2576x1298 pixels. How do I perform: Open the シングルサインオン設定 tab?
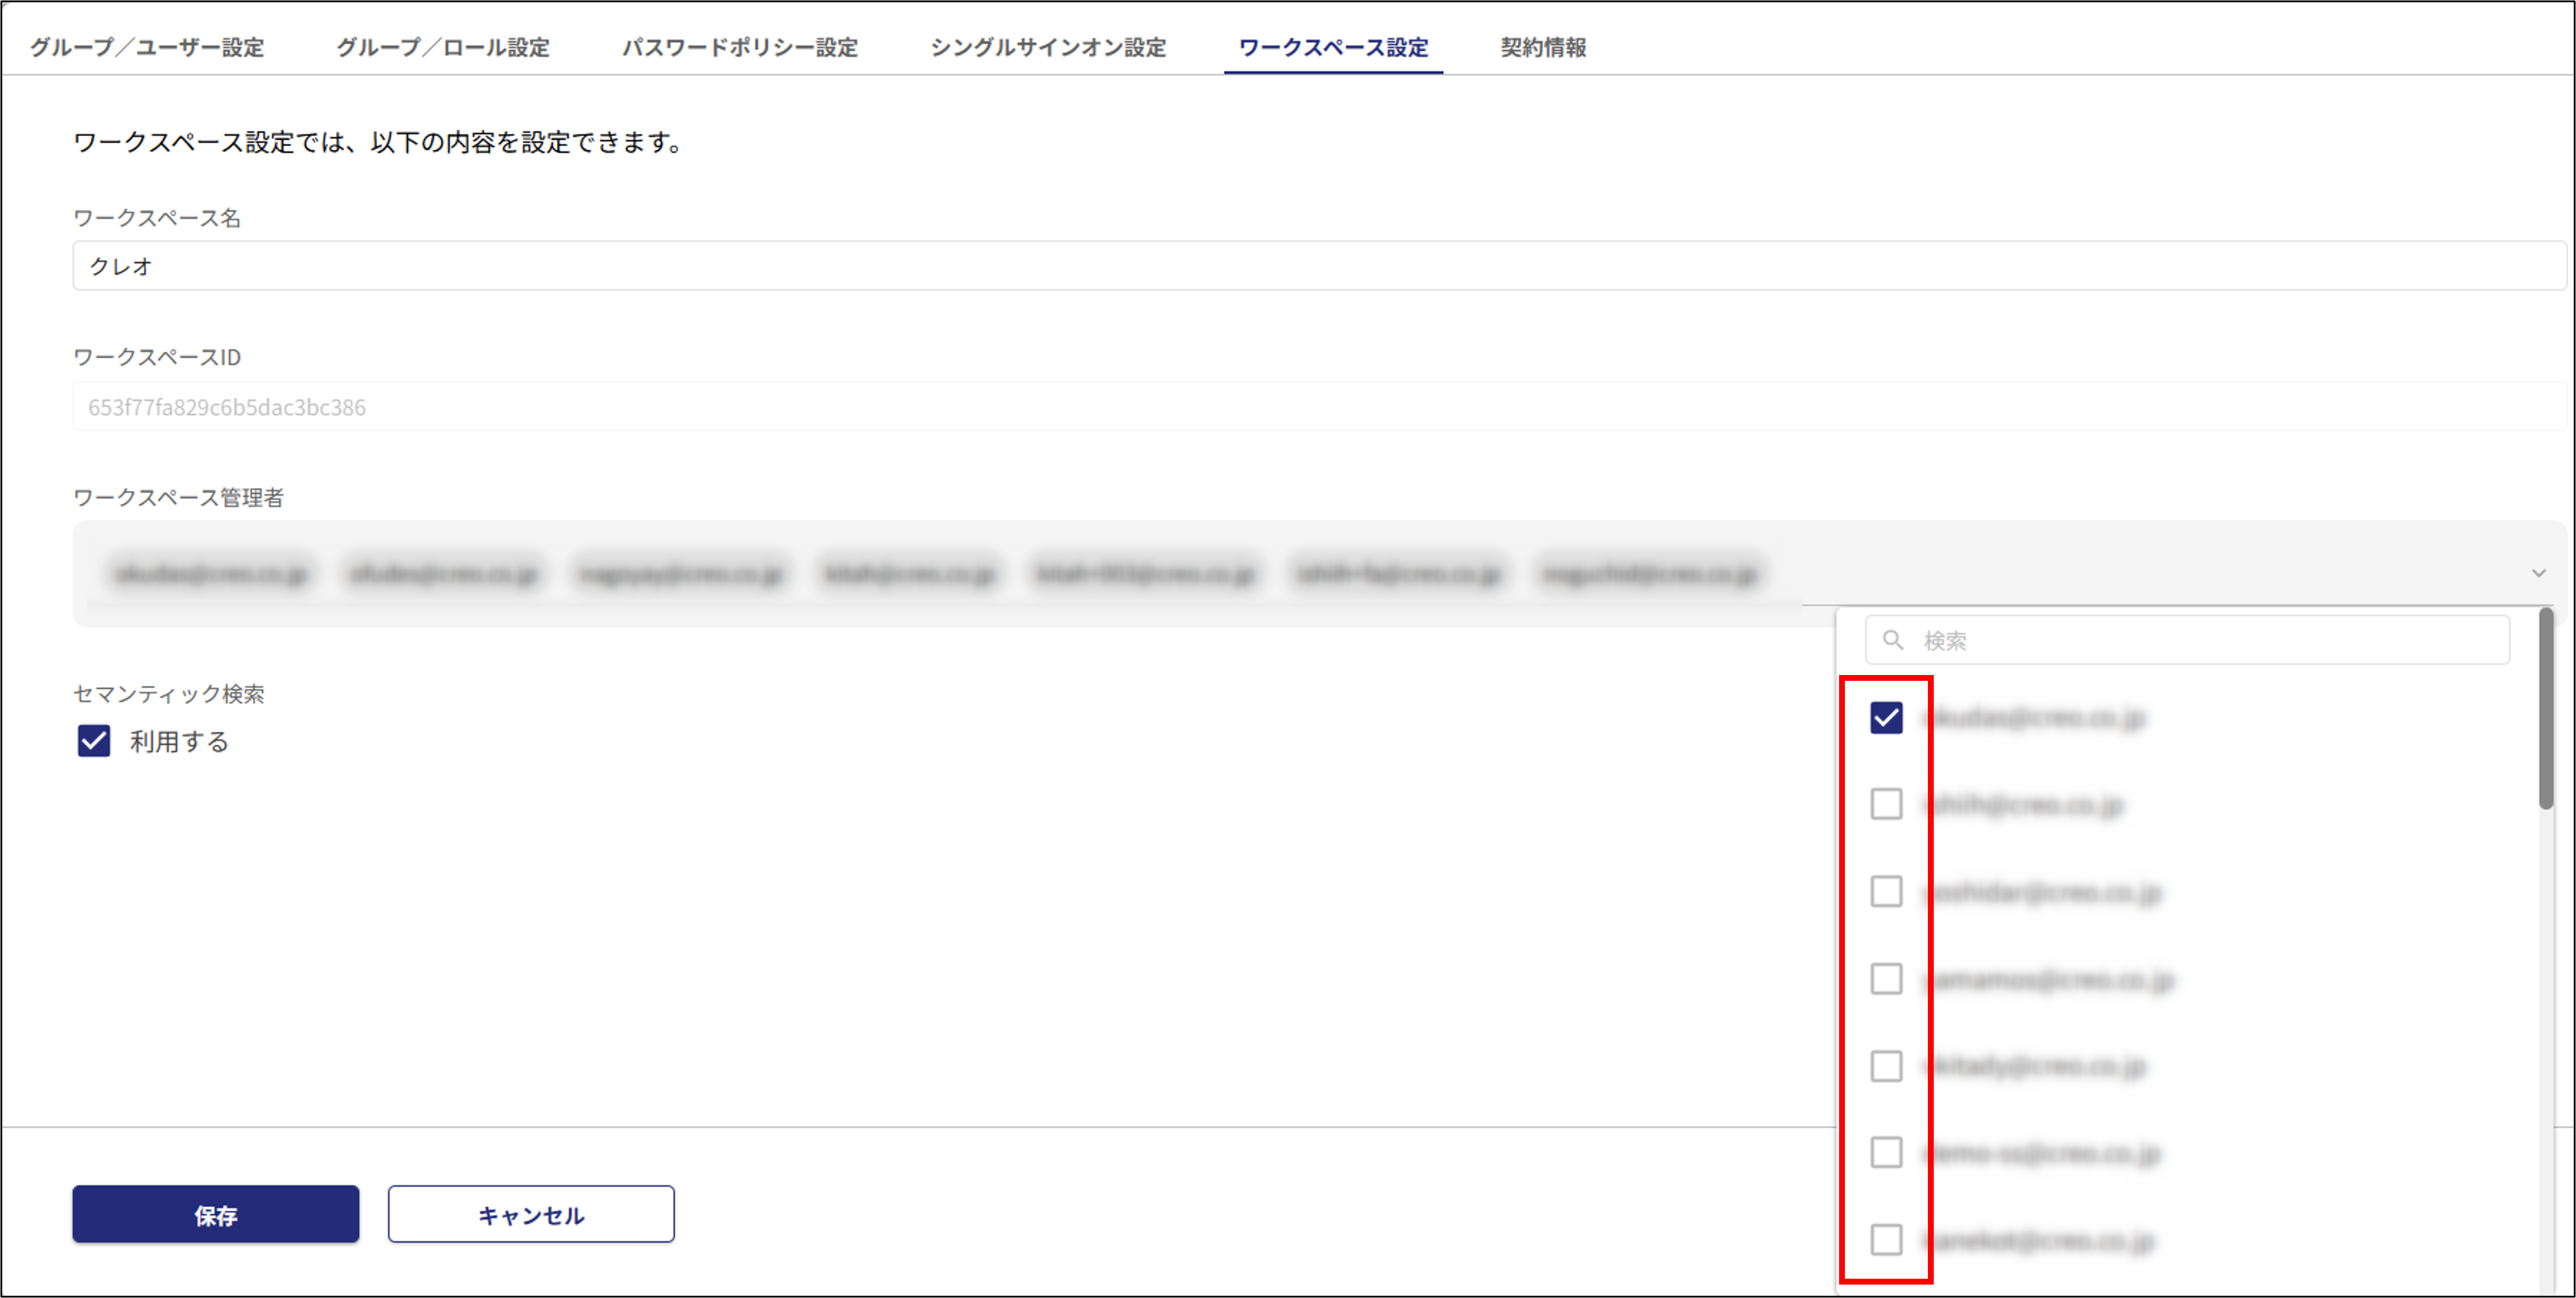(1048, 47)
